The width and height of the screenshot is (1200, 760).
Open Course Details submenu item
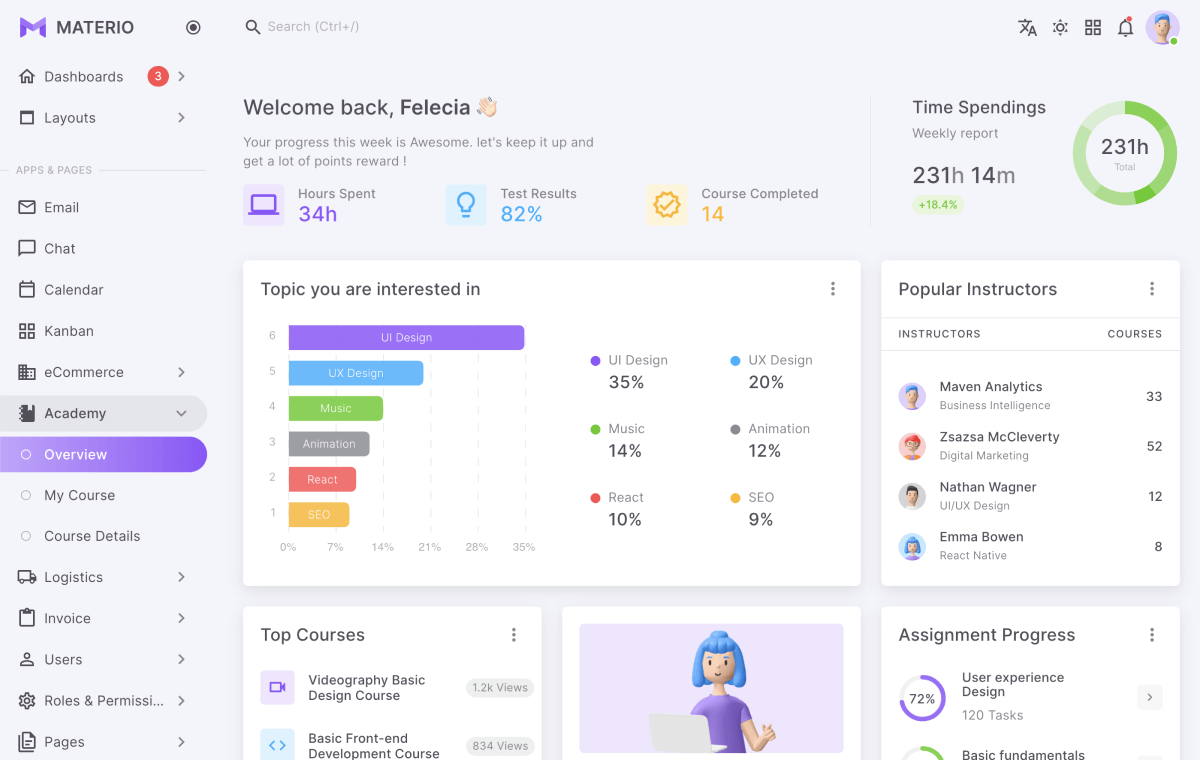pos(103,536)
